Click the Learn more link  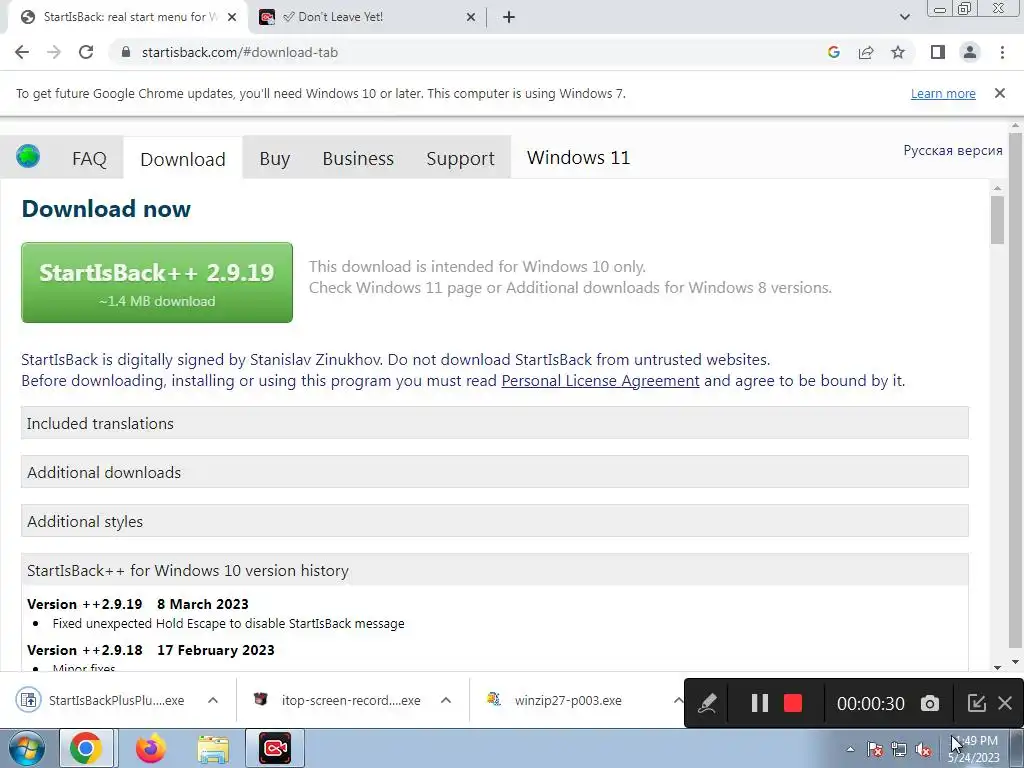click(943, 93)
